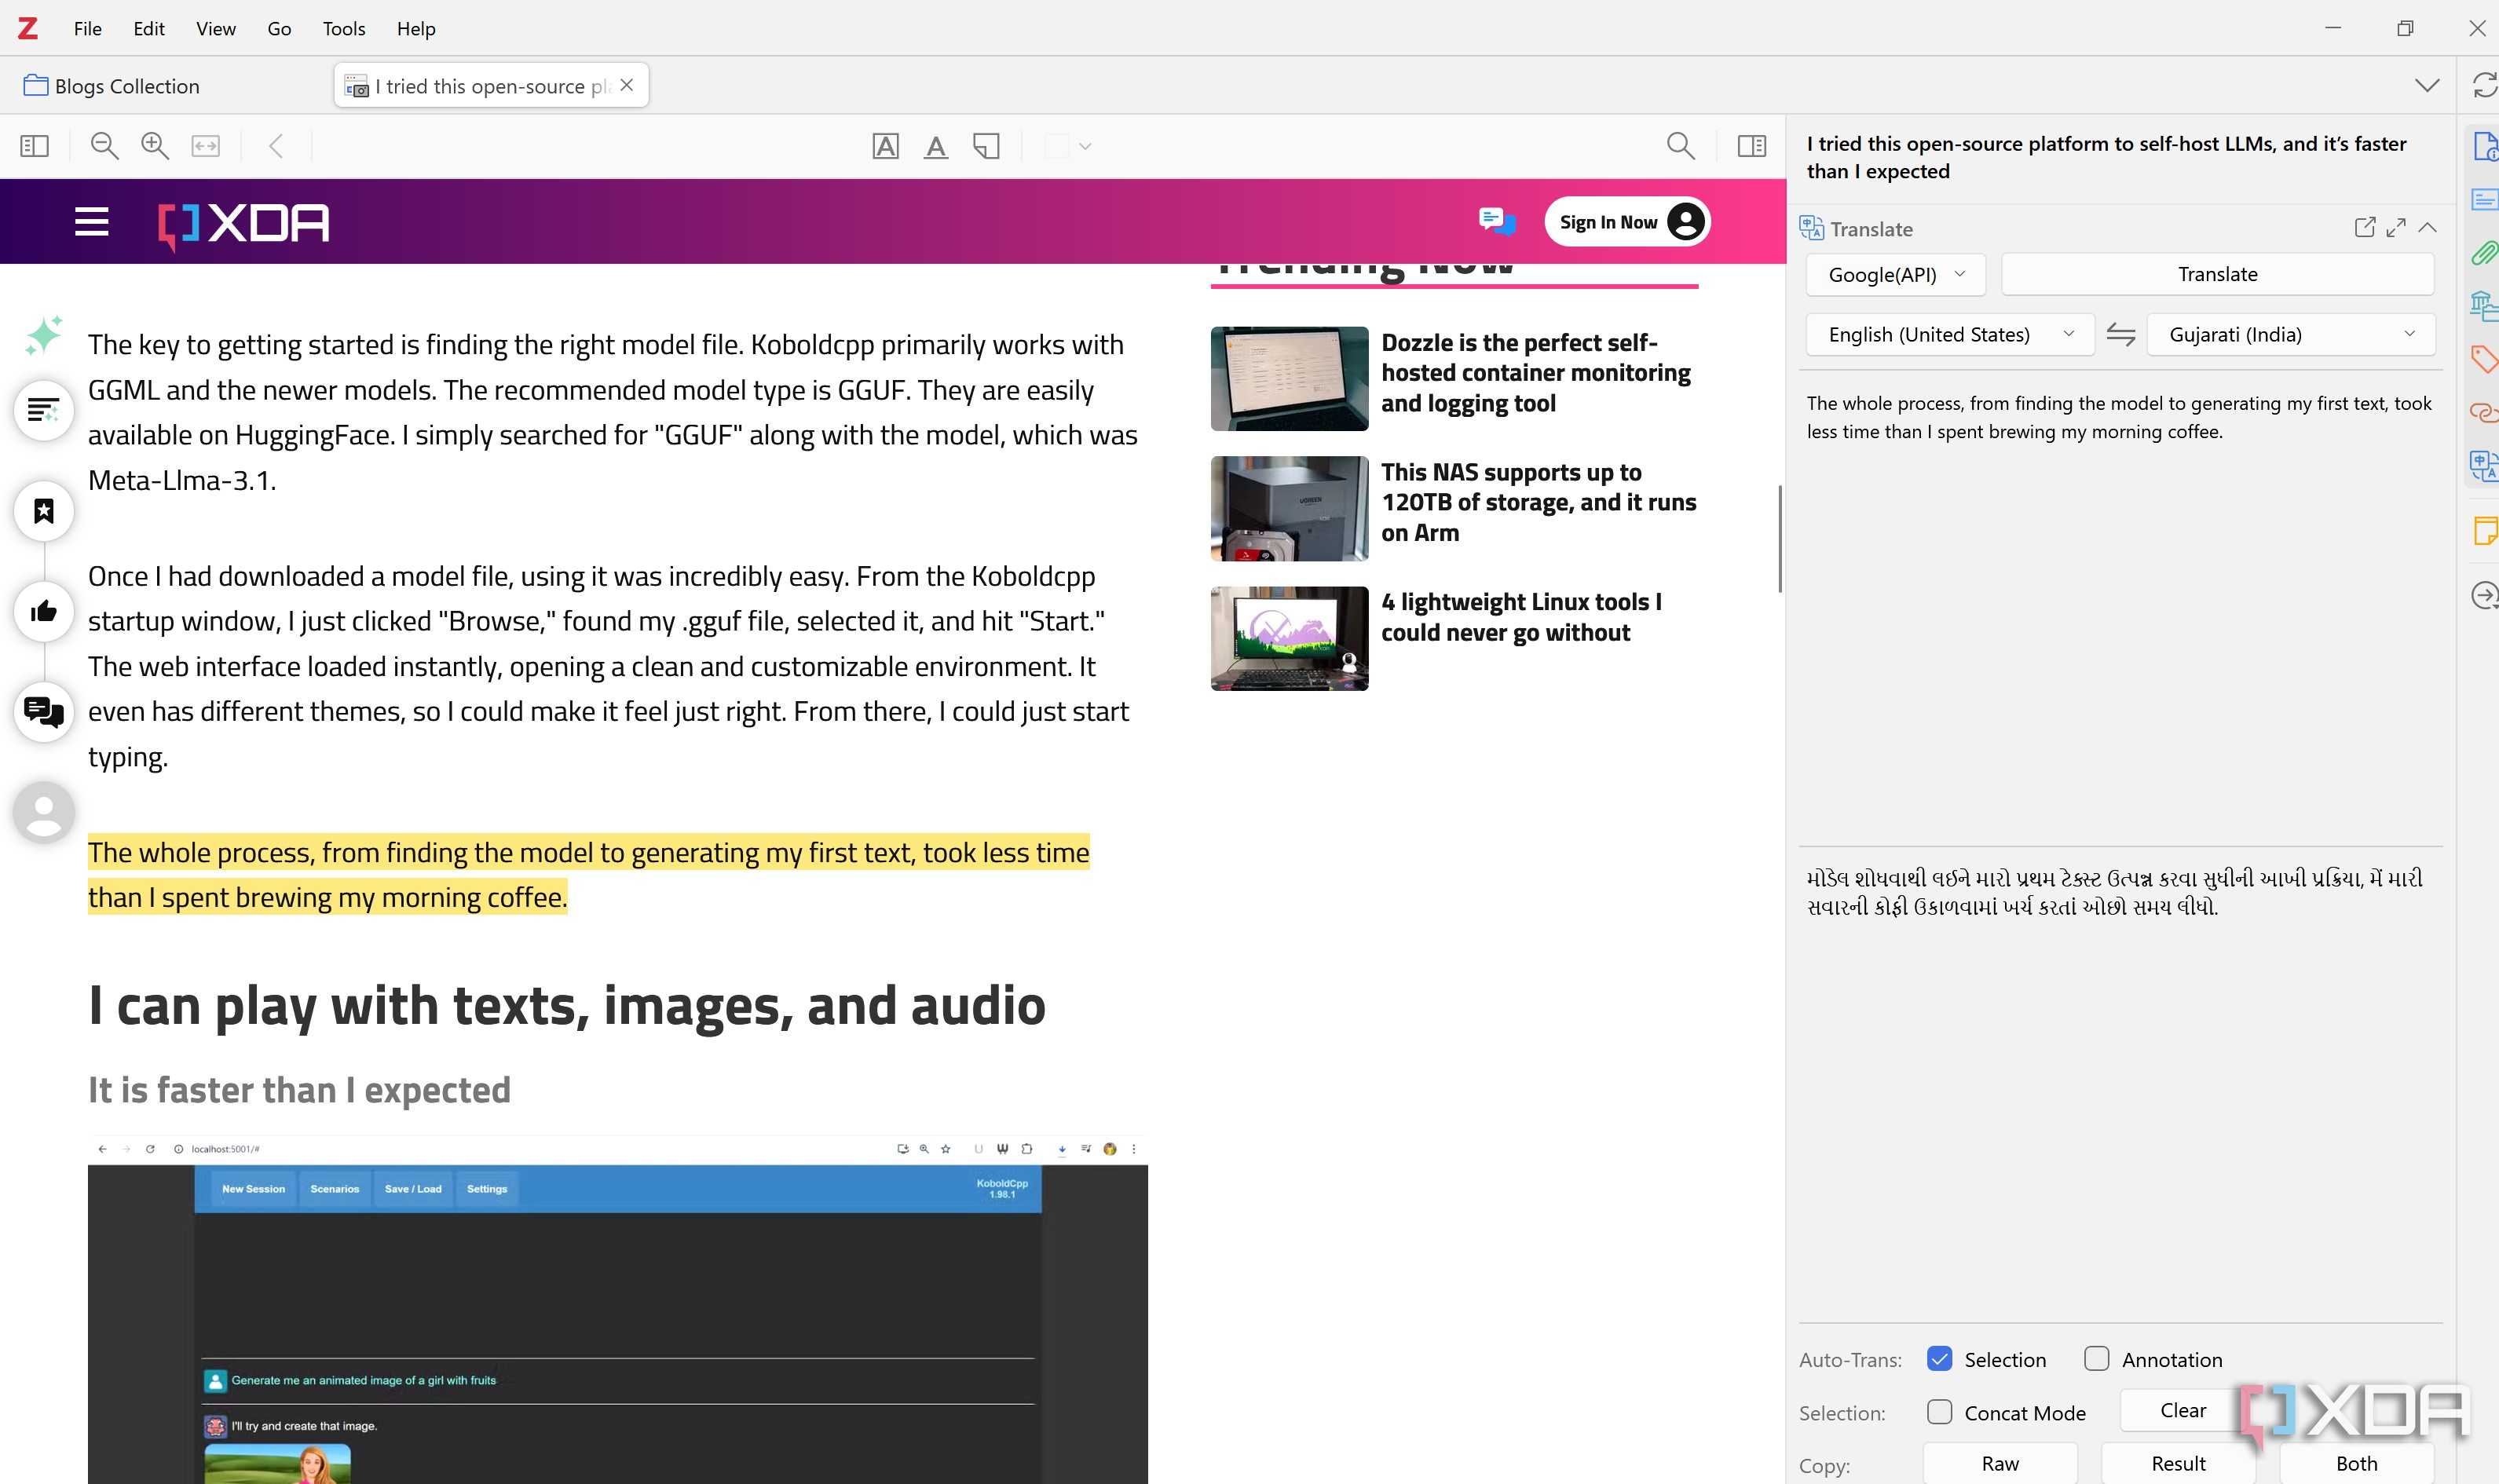Open the File menu
Screen dimensions: 2499x1484
click(x=87, y=28)
